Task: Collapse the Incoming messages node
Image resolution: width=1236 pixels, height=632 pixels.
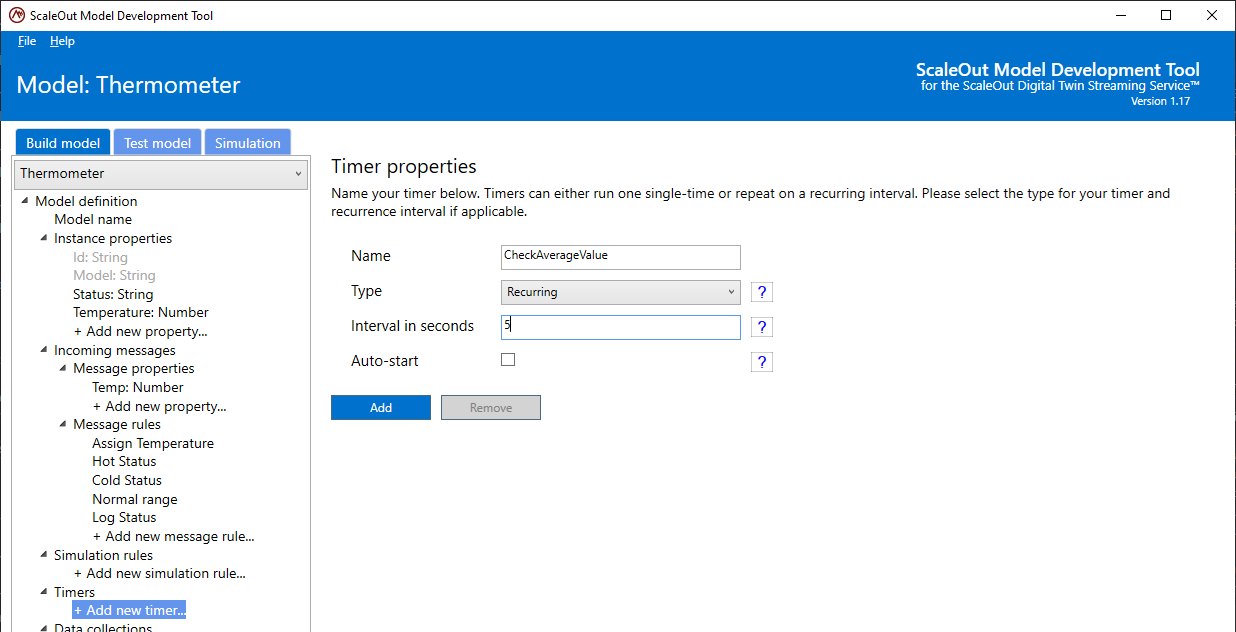Action: click(44, 350)
